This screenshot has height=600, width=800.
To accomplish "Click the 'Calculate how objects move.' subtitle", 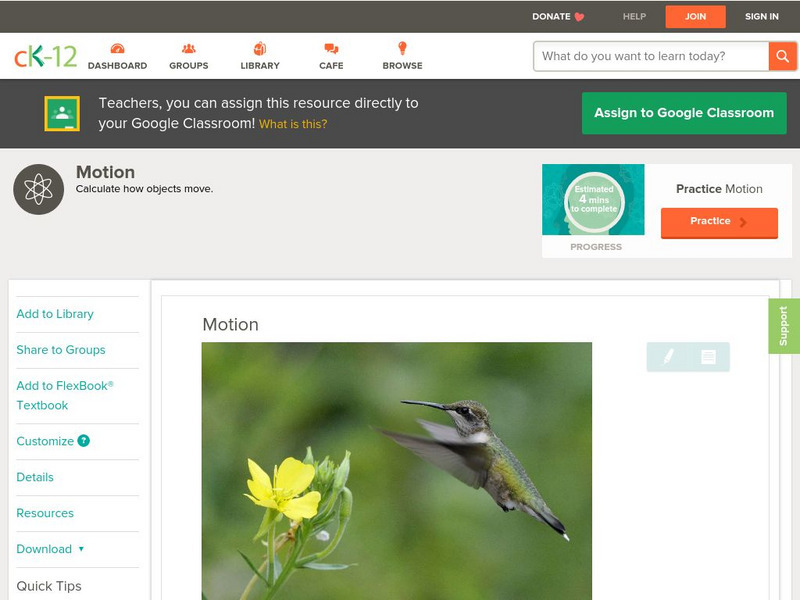I will click(x=144, y=189).
